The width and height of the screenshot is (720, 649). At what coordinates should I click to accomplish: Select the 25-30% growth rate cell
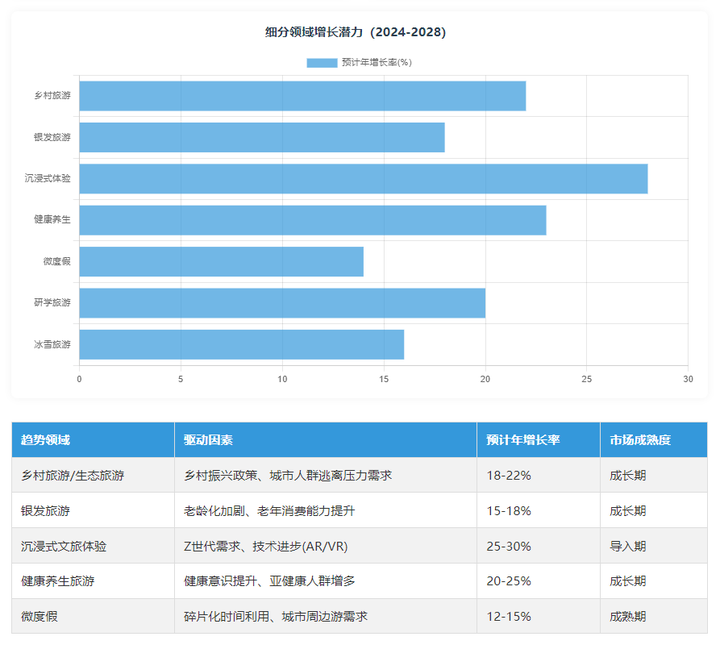[x=539, y=546]
